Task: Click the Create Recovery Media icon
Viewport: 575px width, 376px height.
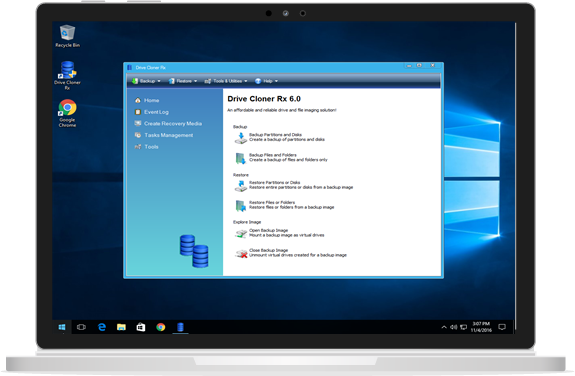Action: (138, 124)
